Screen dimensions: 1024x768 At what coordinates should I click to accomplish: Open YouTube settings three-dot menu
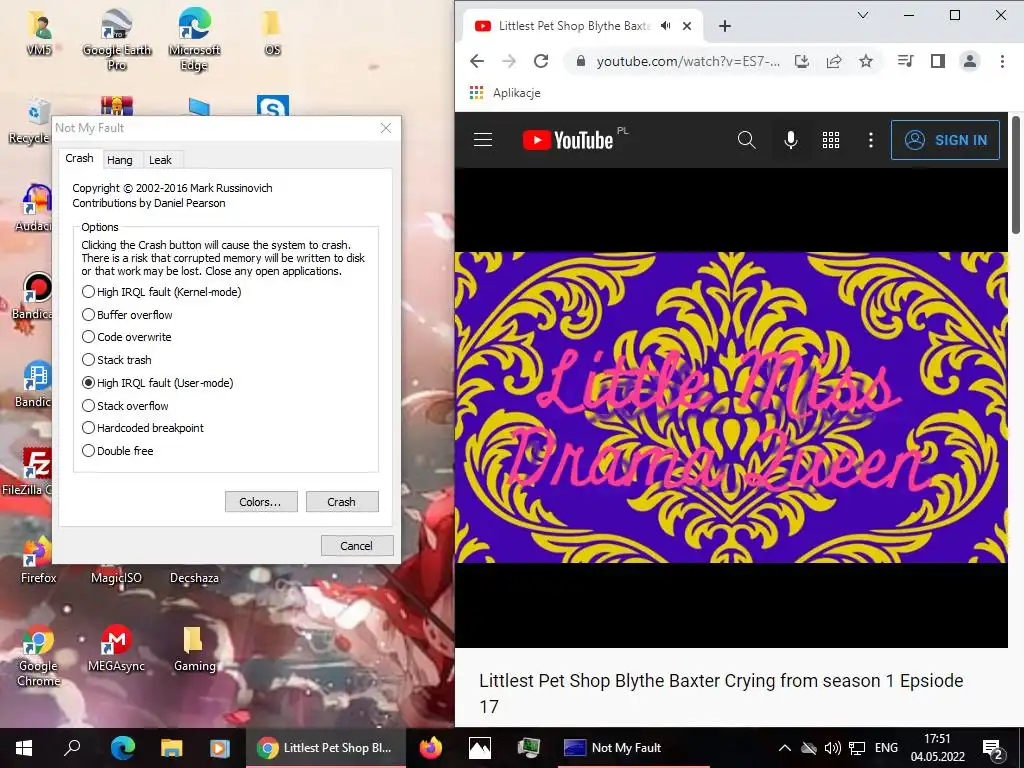click(x=870, y=140)
